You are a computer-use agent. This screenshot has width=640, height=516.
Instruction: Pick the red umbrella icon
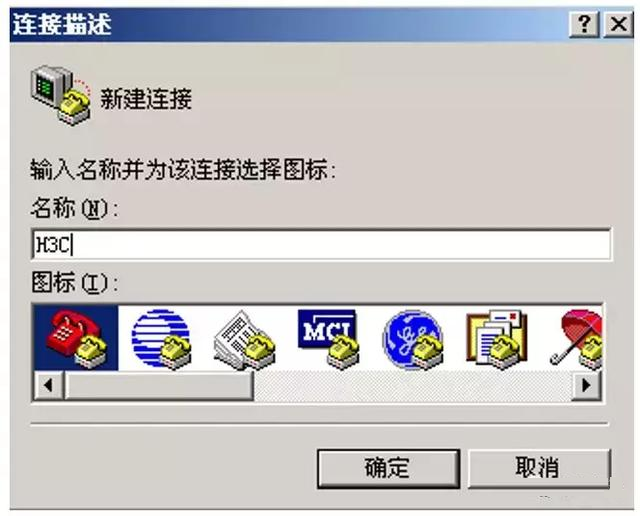pyautogui.click(x=576, y=340)
